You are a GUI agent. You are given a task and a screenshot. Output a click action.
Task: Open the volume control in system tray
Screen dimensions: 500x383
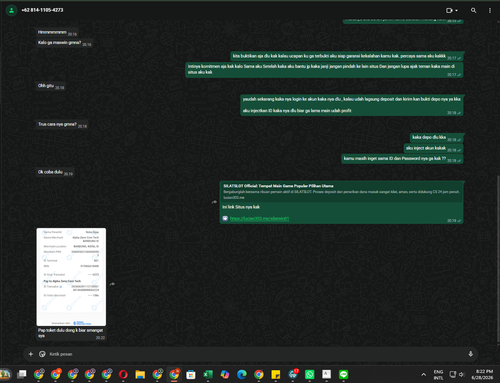pos(462,374)
